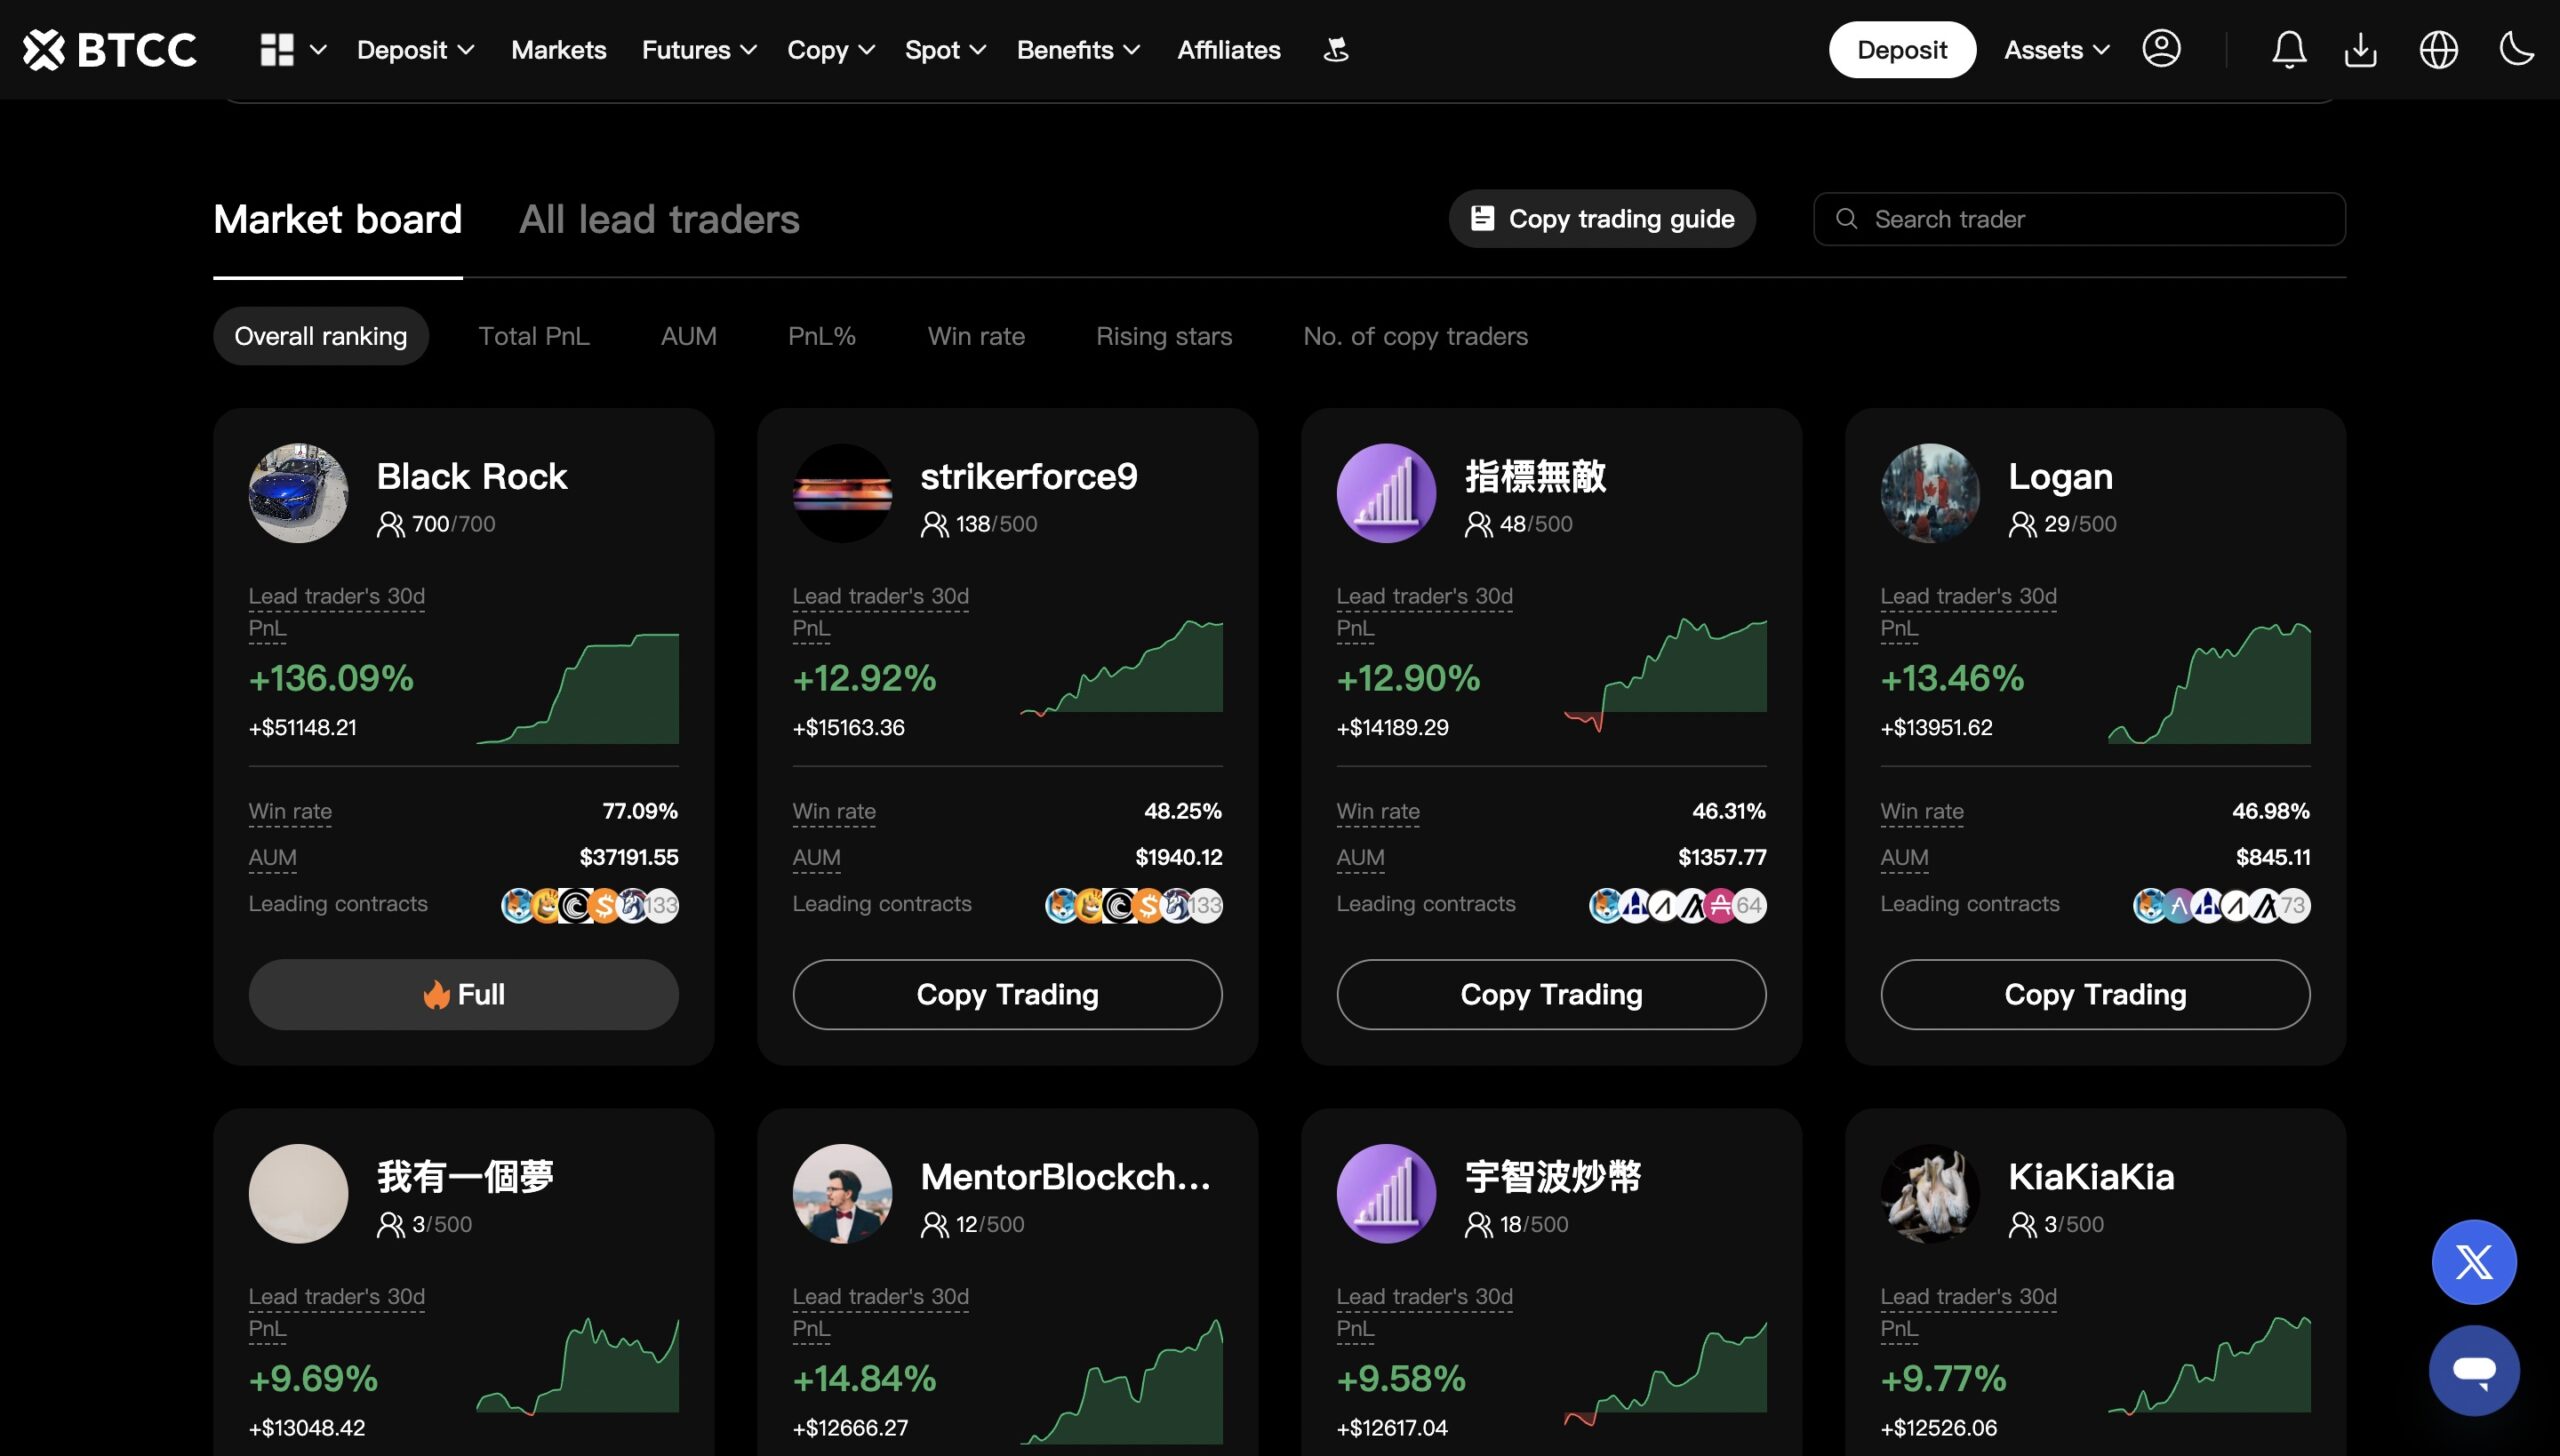Select PnL% ranking filter
2560x1456 pixels.
[x=822, y=336]
